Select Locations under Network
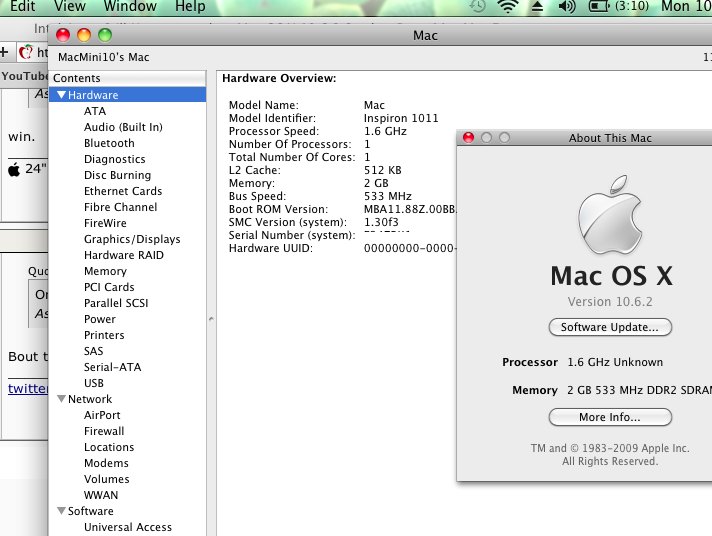This screenshot has width=712, height=536. click(109, 447)
